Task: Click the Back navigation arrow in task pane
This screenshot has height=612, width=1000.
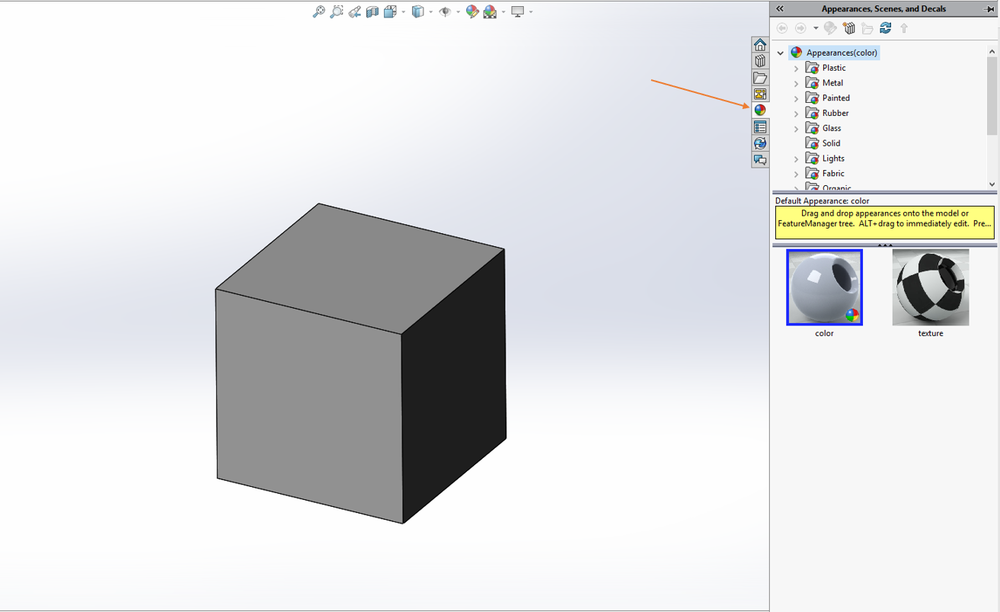Action: [782, 28]
